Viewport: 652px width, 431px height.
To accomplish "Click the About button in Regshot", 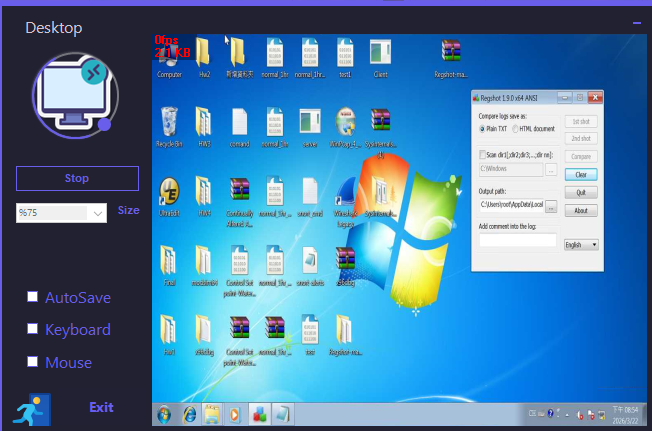I will [581, 210].
